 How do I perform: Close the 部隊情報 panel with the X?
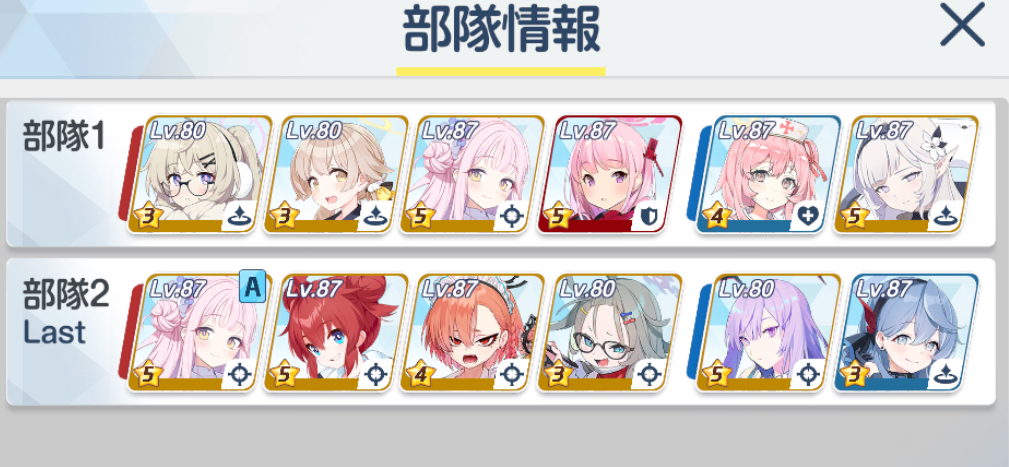point(962,25)
